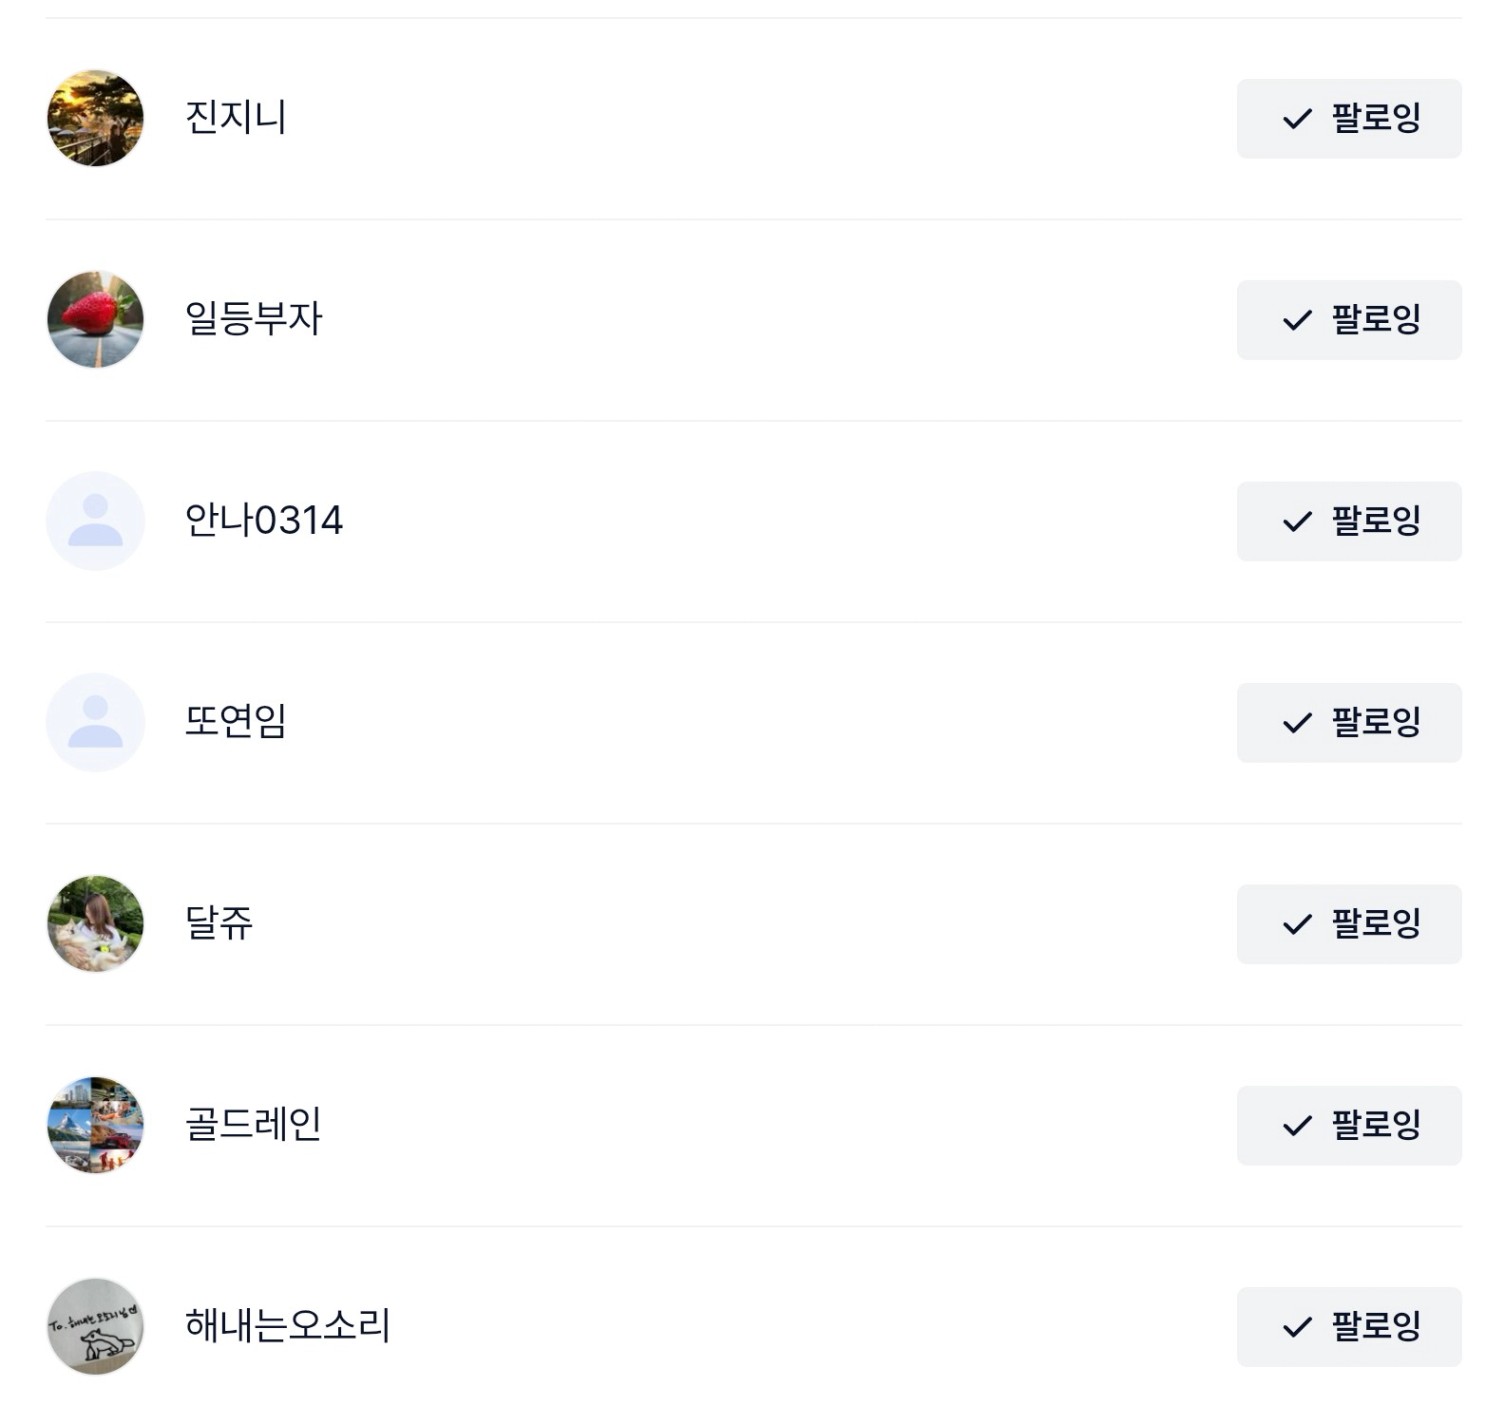1505x1424 pixels.
Task: Click 팔로잉 button for 해내는오소리
Action: pyautogui.click(x=1348, y=1326)
